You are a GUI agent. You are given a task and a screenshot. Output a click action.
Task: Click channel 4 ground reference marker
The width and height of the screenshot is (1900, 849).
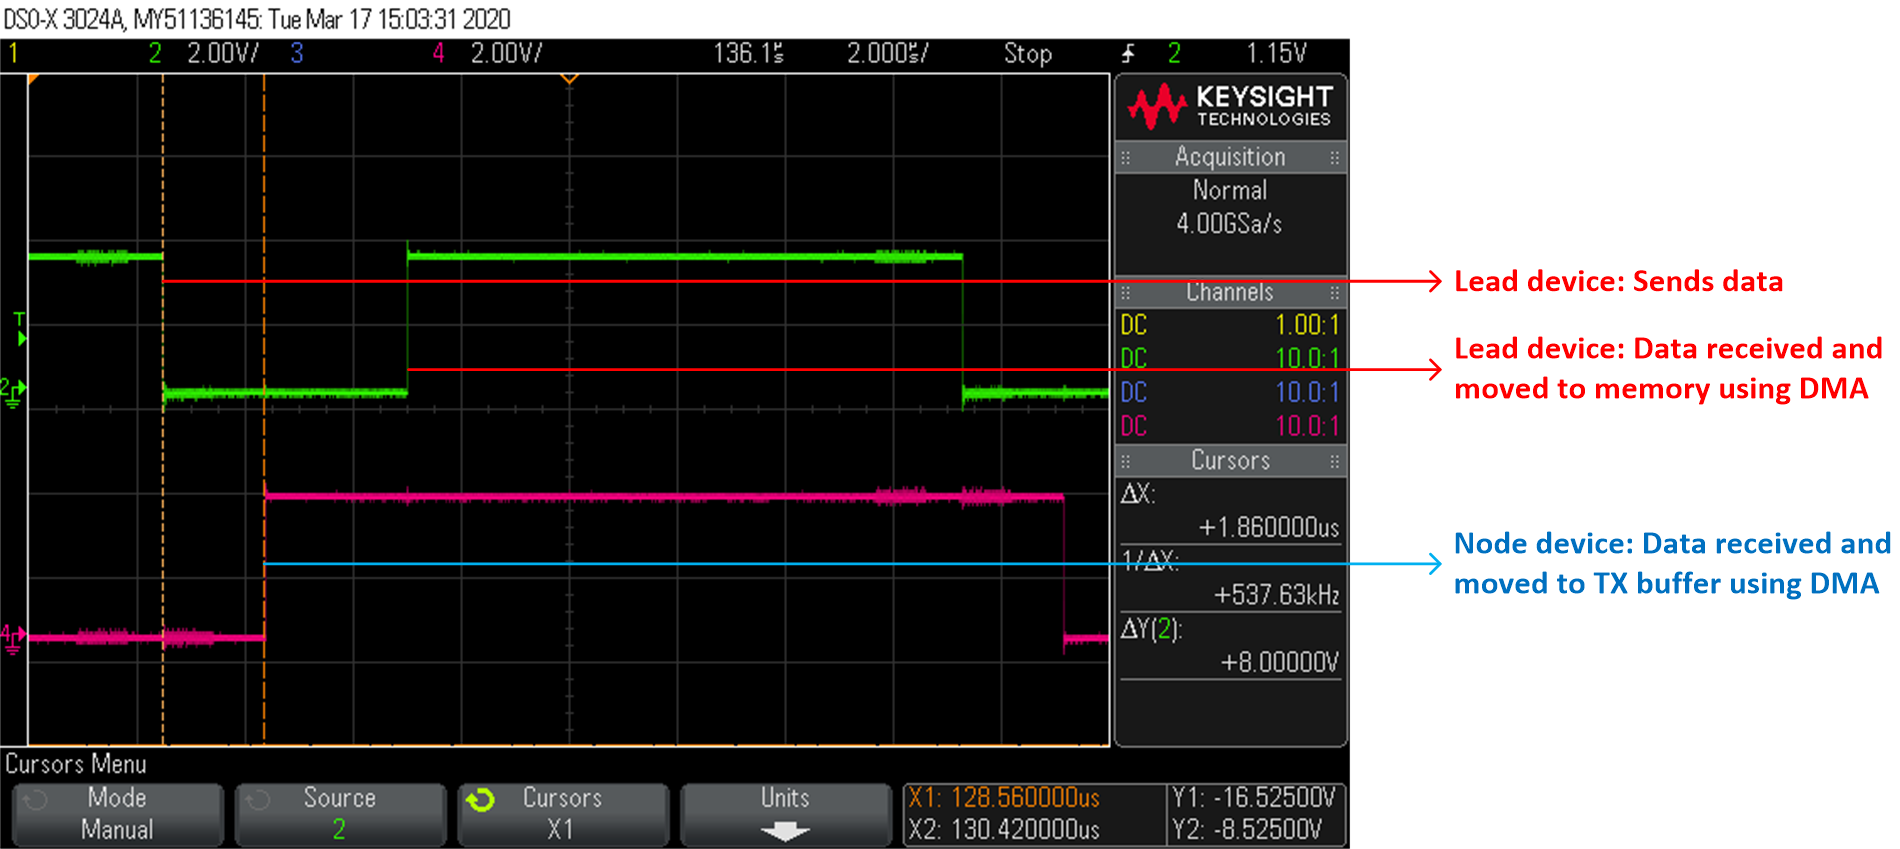coord(12,636)
